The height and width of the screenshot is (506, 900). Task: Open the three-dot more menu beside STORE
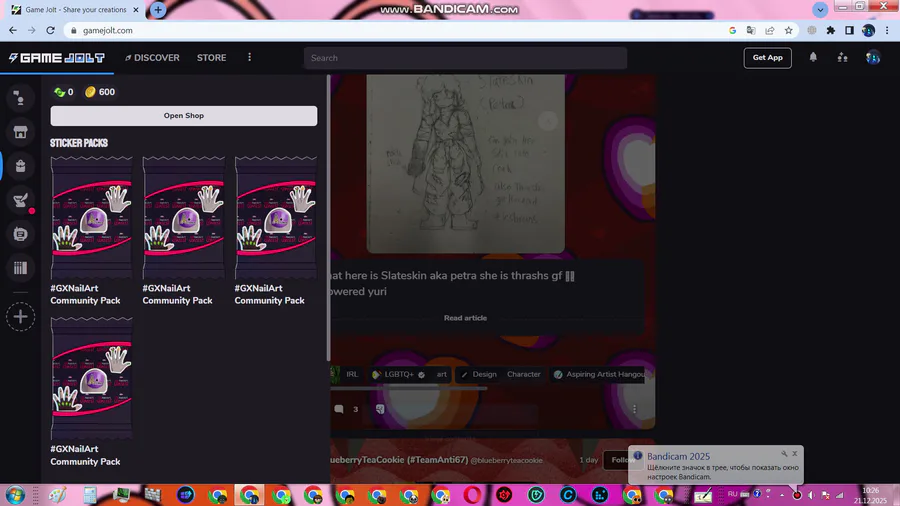coord(249,57)
